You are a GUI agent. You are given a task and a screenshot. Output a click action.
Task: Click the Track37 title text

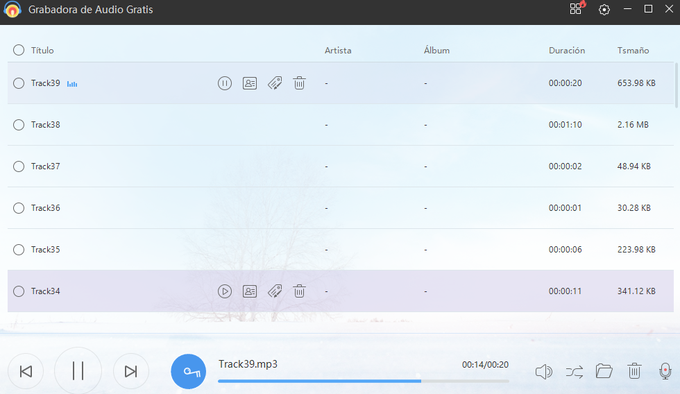[x=46, y=166]
